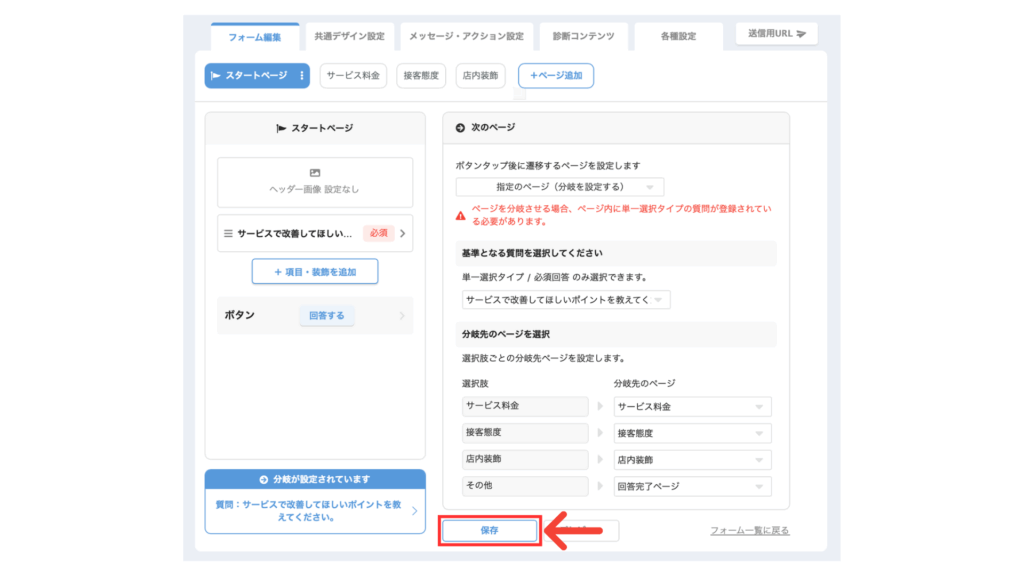This screenshot has width=1024, height=576.
Task: Click the 保存 button
Action: 490,531
